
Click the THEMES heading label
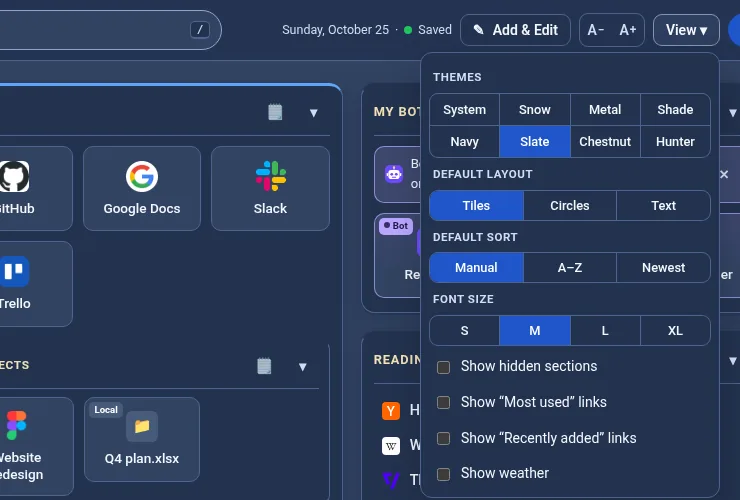457,77
